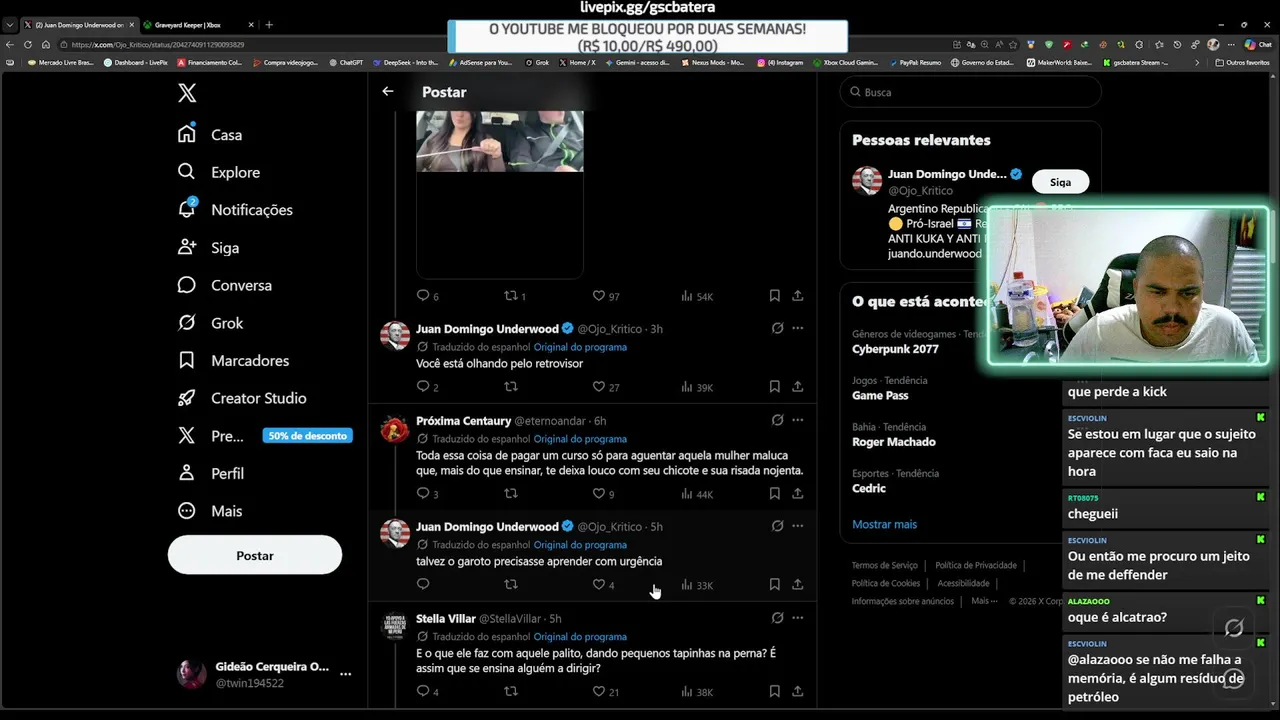The height and width of the screenshot is (720, 1280).
Task: Open the Outros favoritos folder
Action: 1242,62
